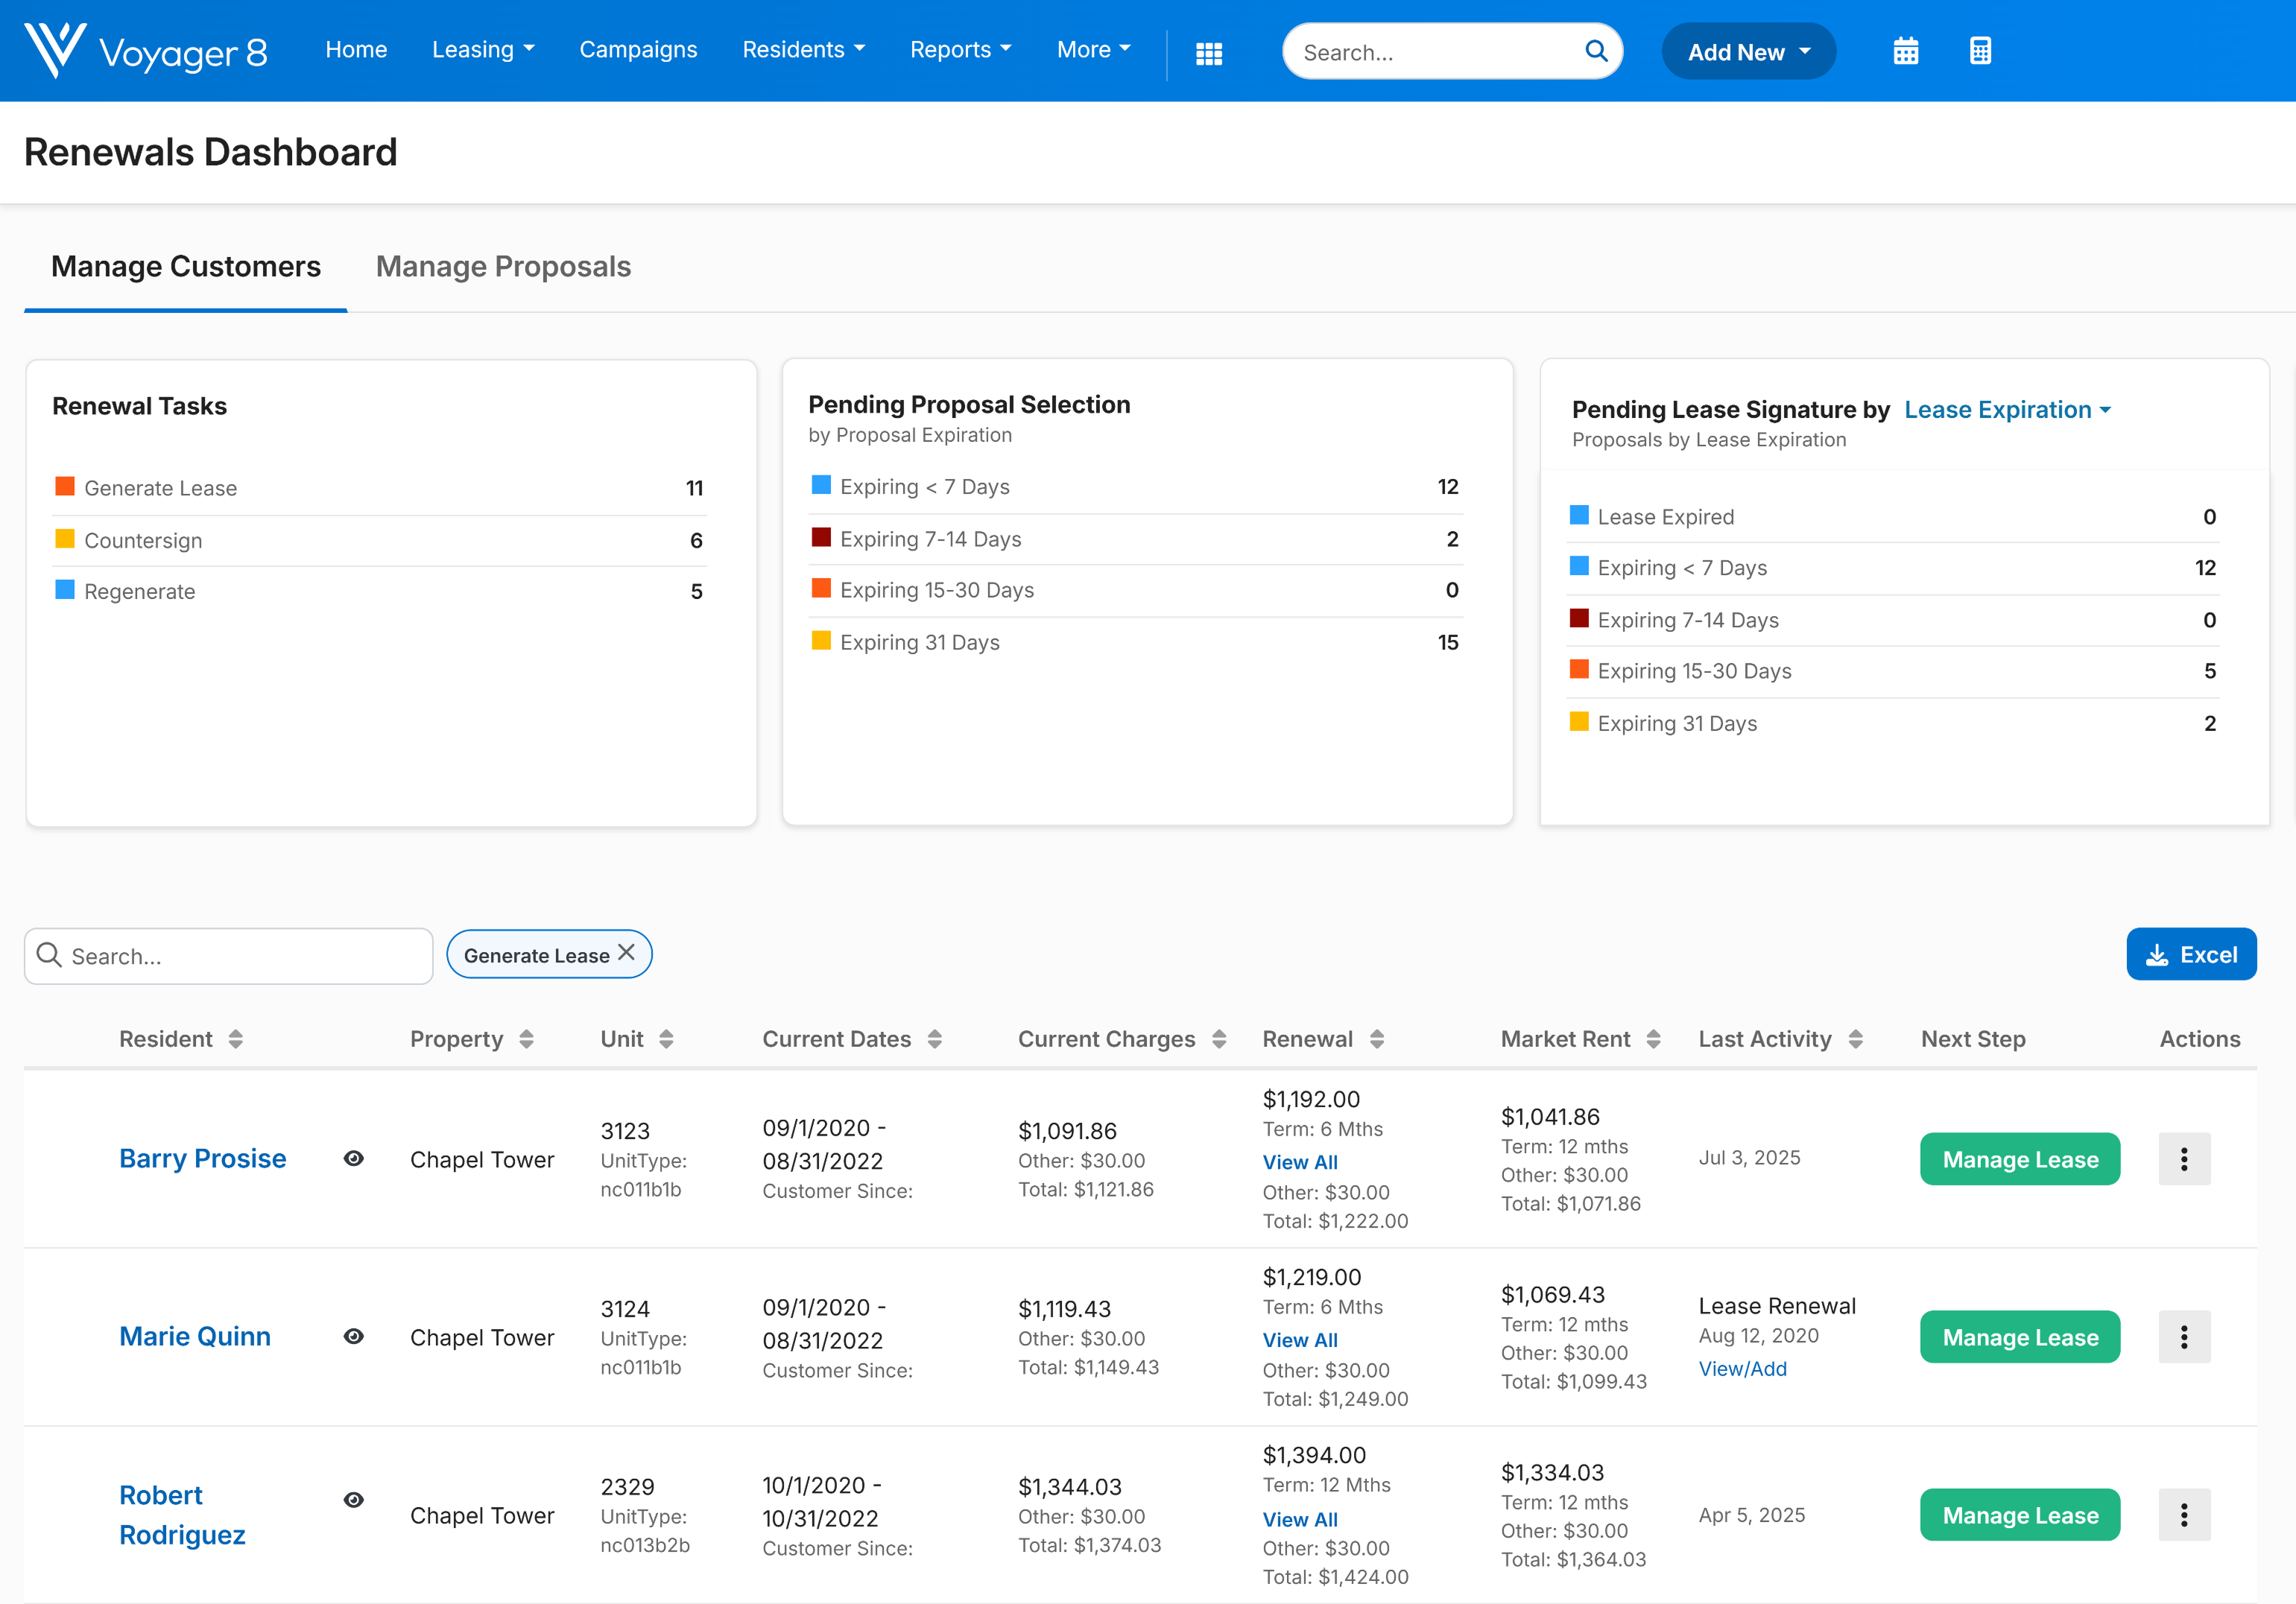
Task: Click the Next Step column header
Action: (x=1973, y=1039)
